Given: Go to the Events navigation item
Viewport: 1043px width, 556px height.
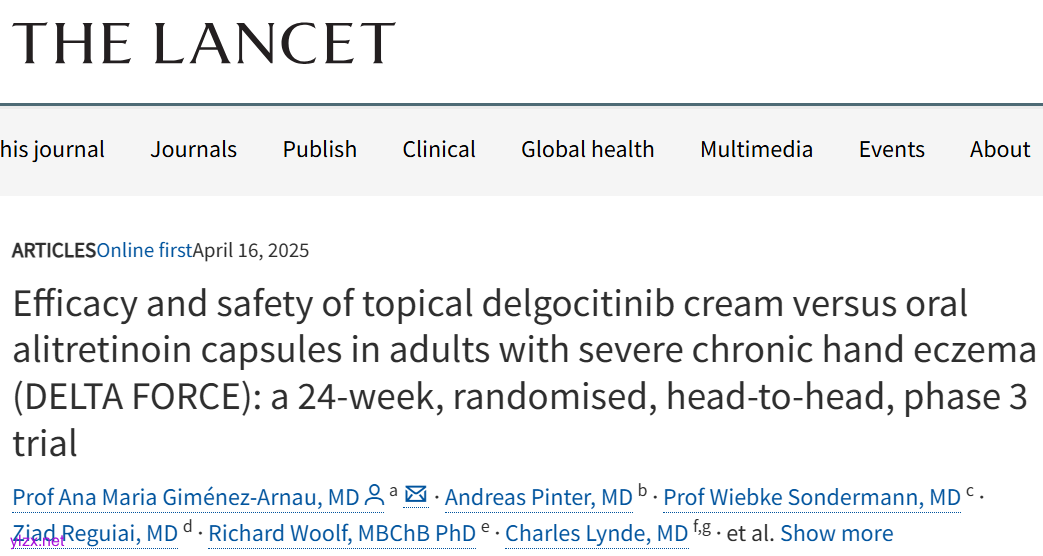Looking at the screenshot, I should pyautogui.click(x=892, y=150).
